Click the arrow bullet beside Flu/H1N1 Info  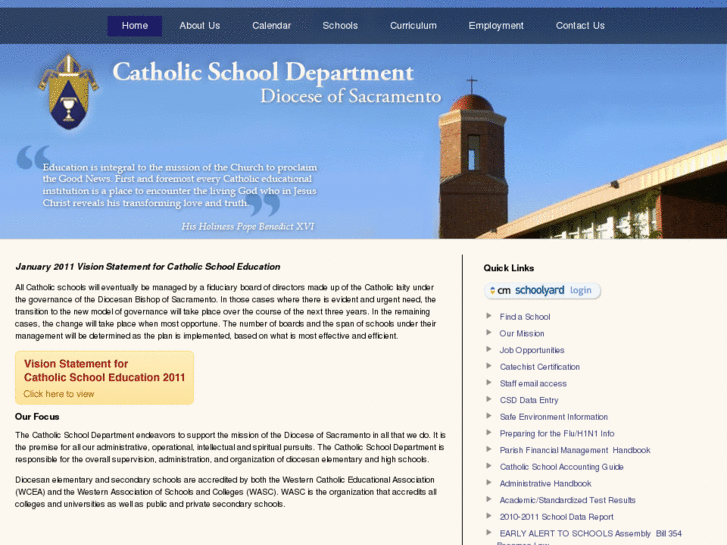pyautogui.click(x=489, y=433)
